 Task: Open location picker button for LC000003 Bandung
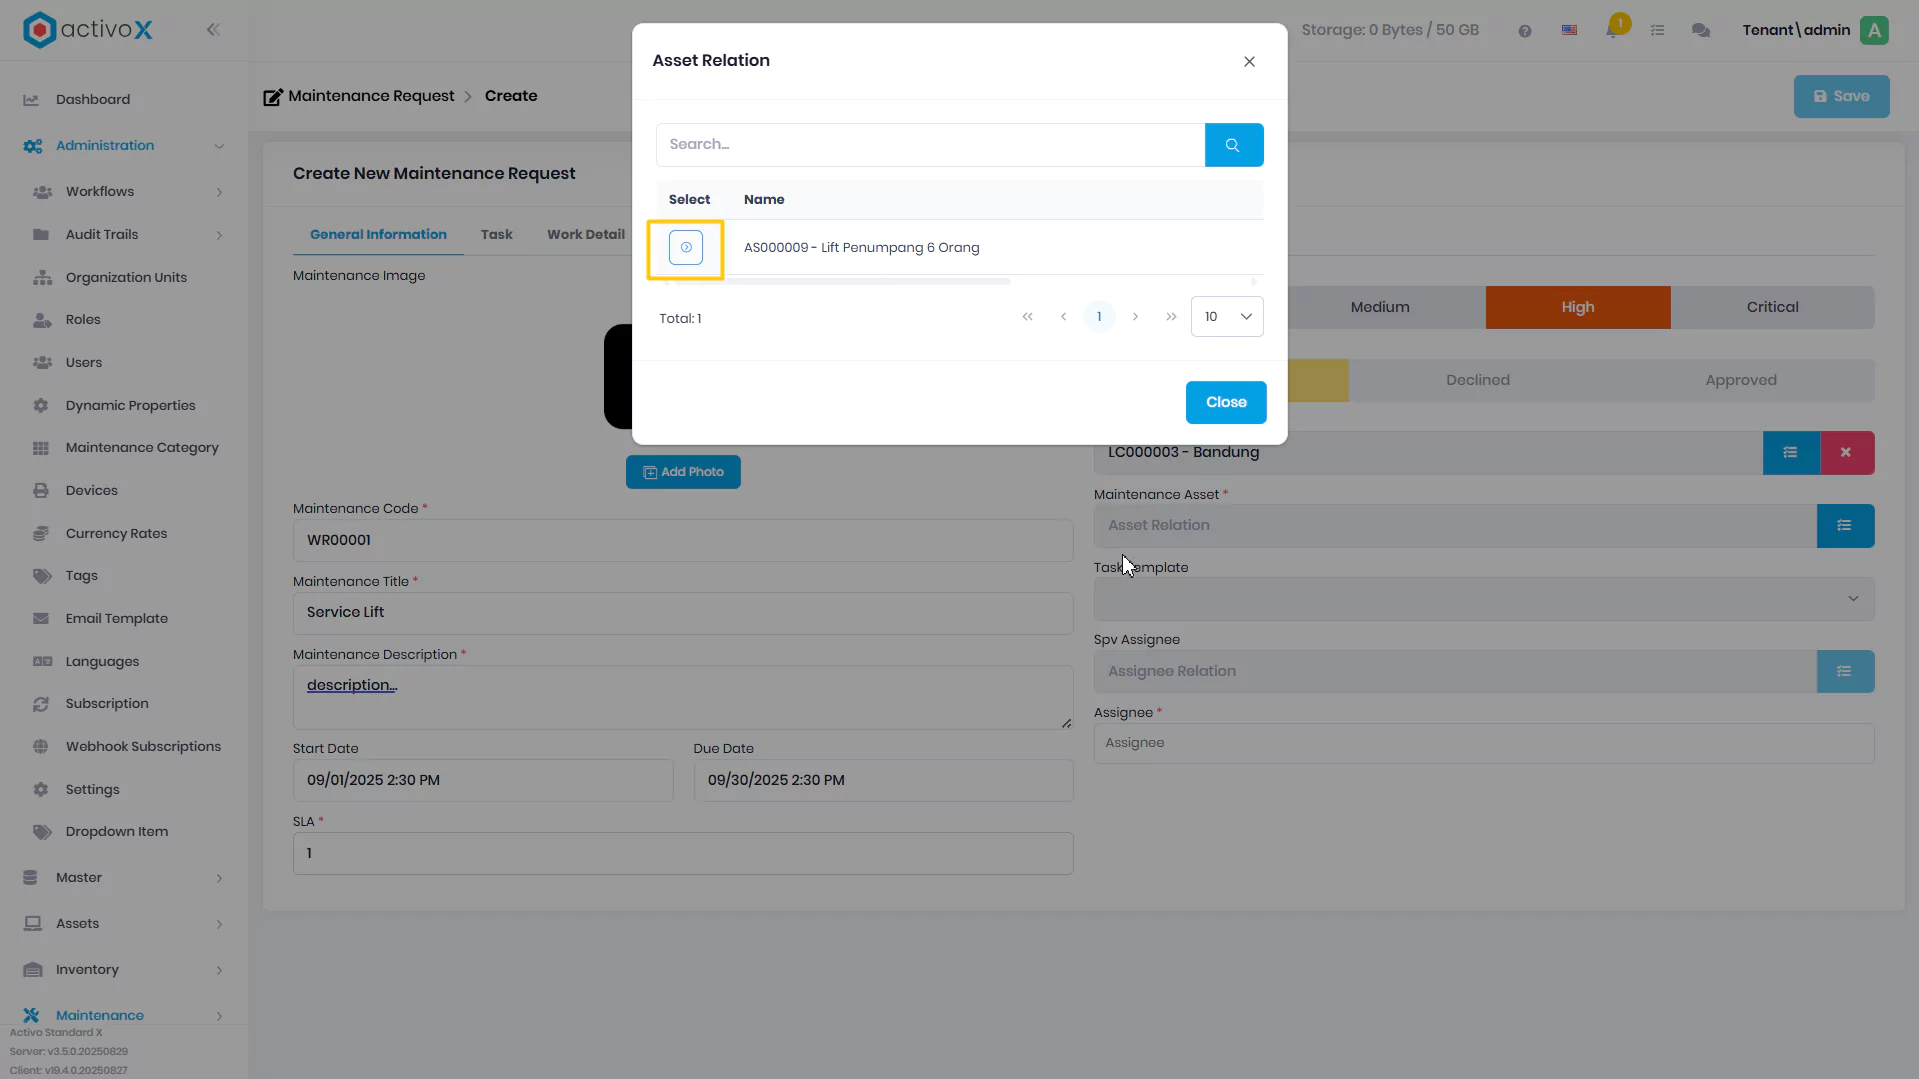tap(1790, 453)
